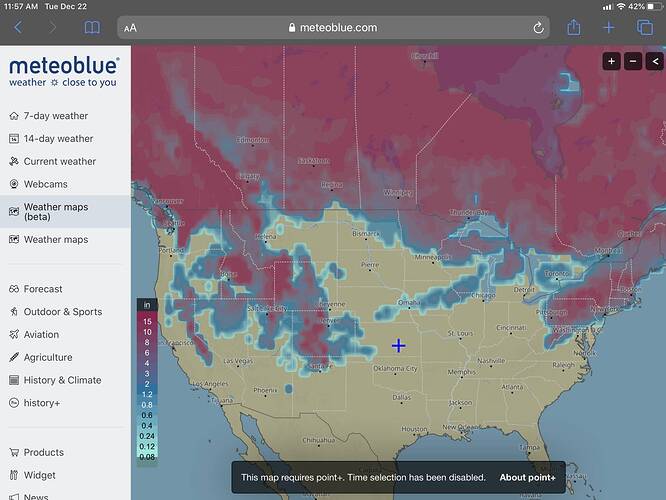This screenshot has height=500, width=666.
Task: Tap Safari's back arrow
Action: pyautogui.click(x=18, y=28)
